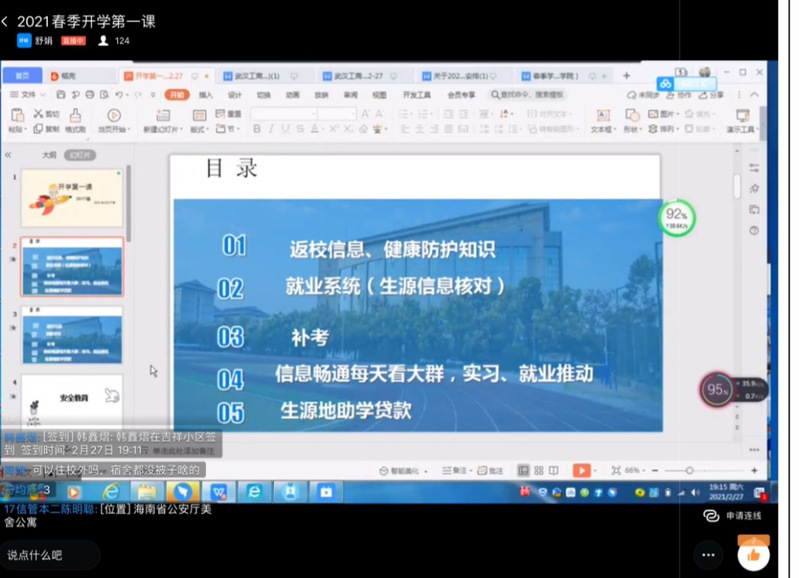Click the orange slideshow play button
The image size is (799, 578).
pos(581,469)
